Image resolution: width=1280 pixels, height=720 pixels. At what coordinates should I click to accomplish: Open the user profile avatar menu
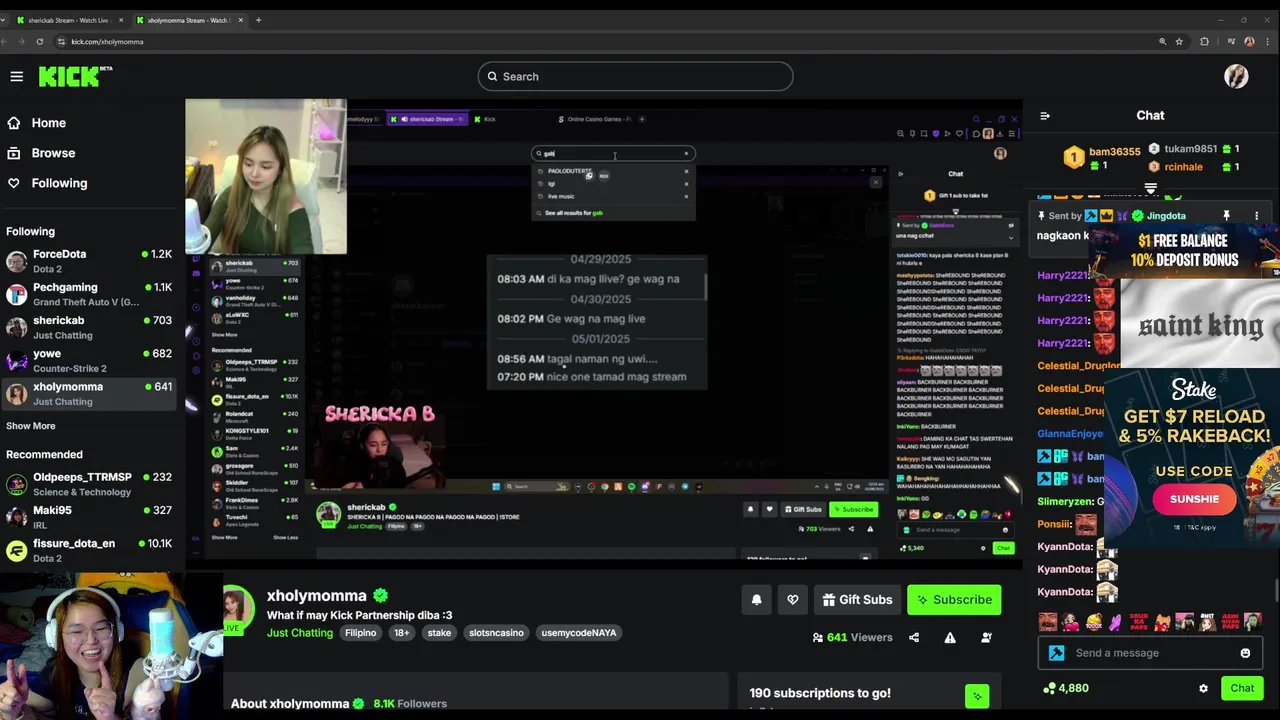[x=1236, y=76]
